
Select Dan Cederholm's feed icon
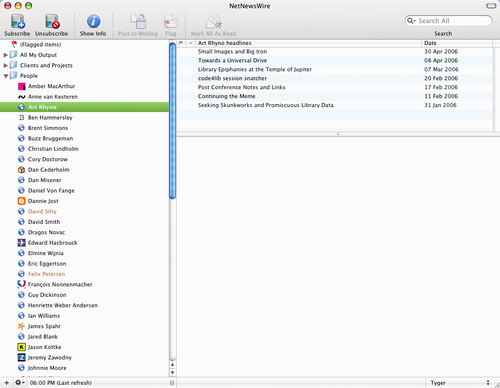pyautogui.click(x=21, y=170)
